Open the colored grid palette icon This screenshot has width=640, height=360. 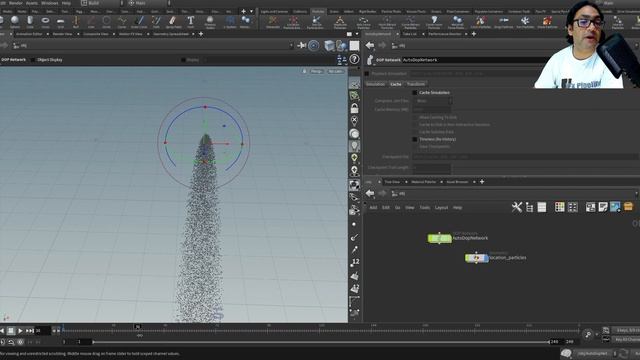point(560,207)
